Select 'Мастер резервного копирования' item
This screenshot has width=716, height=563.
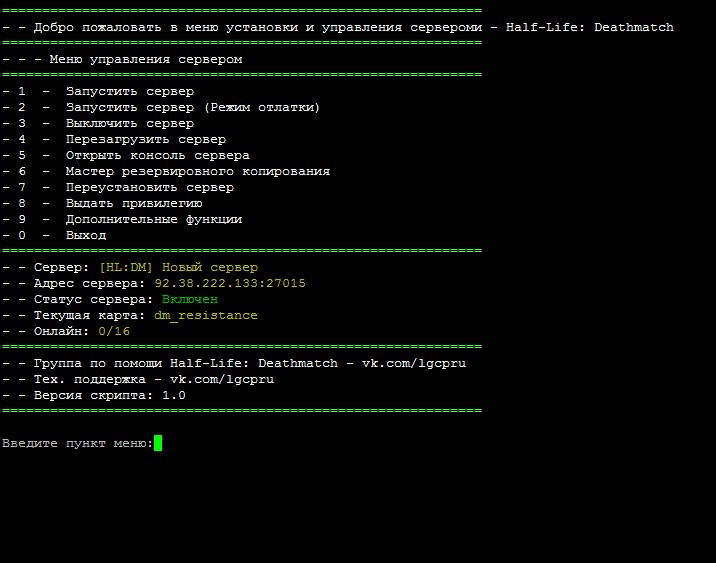pos(197,172)
